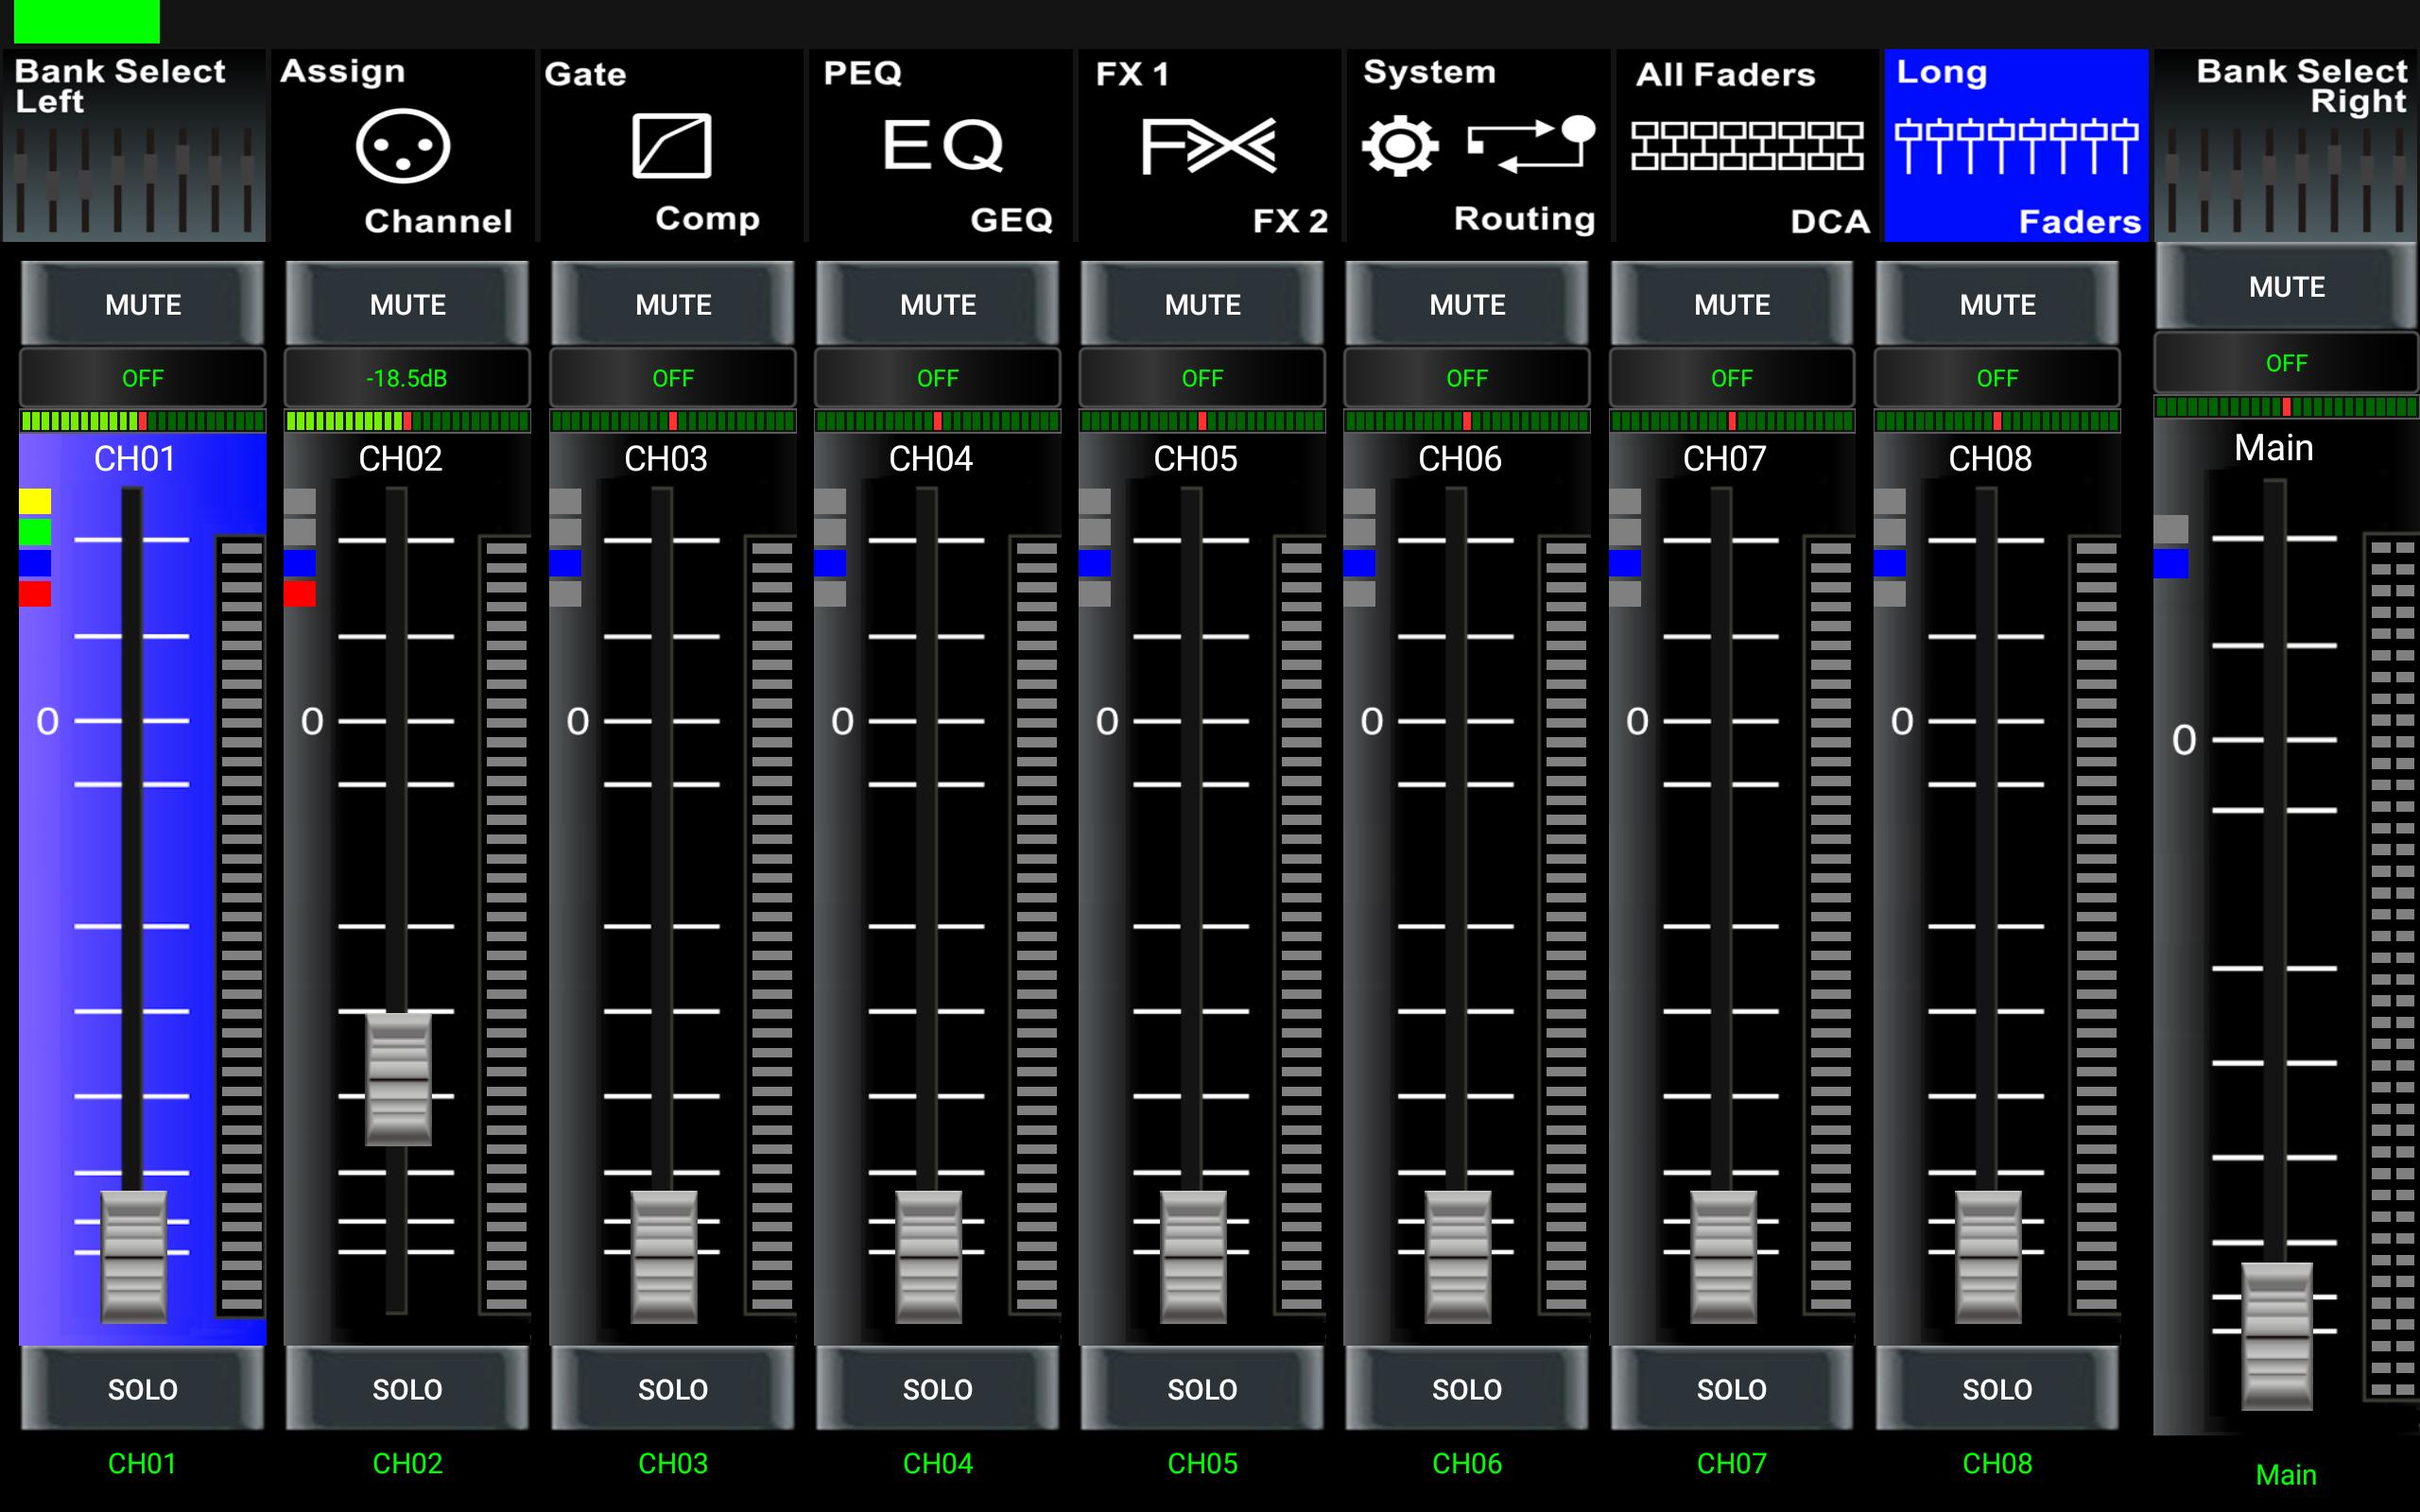Click the CH02 fader knob
The height and width of the screenshot is (1512, 2420).
(x=398, y=1078)
